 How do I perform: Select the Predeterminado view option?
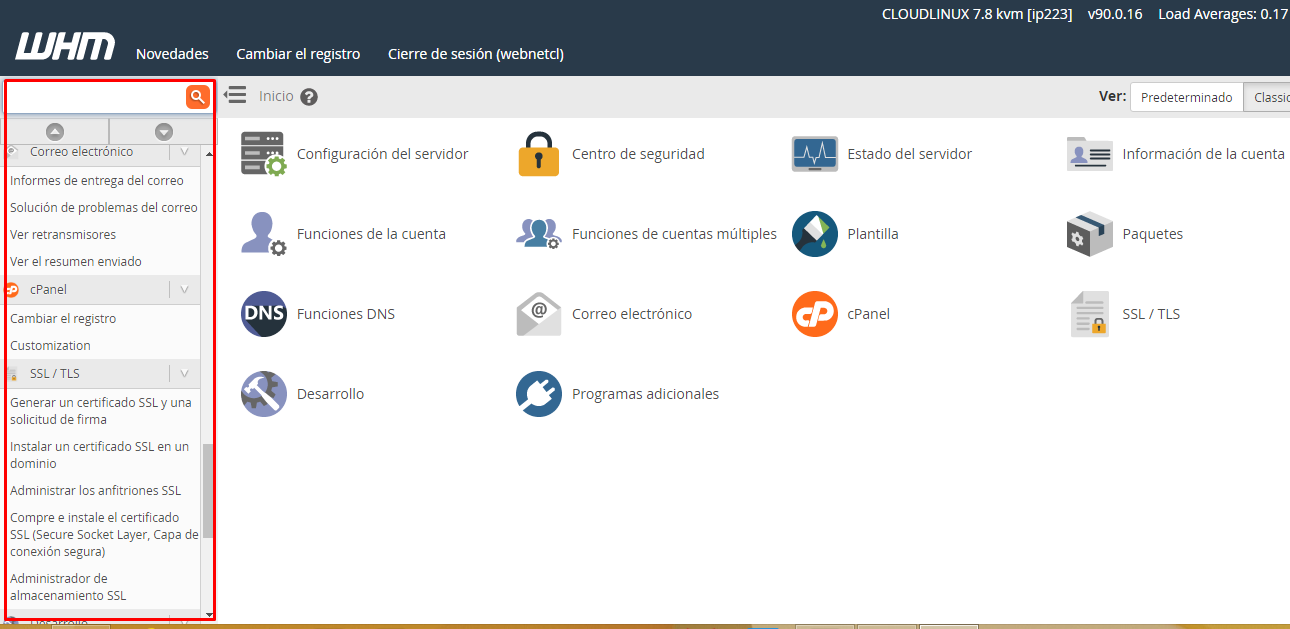coord(1186,97)
